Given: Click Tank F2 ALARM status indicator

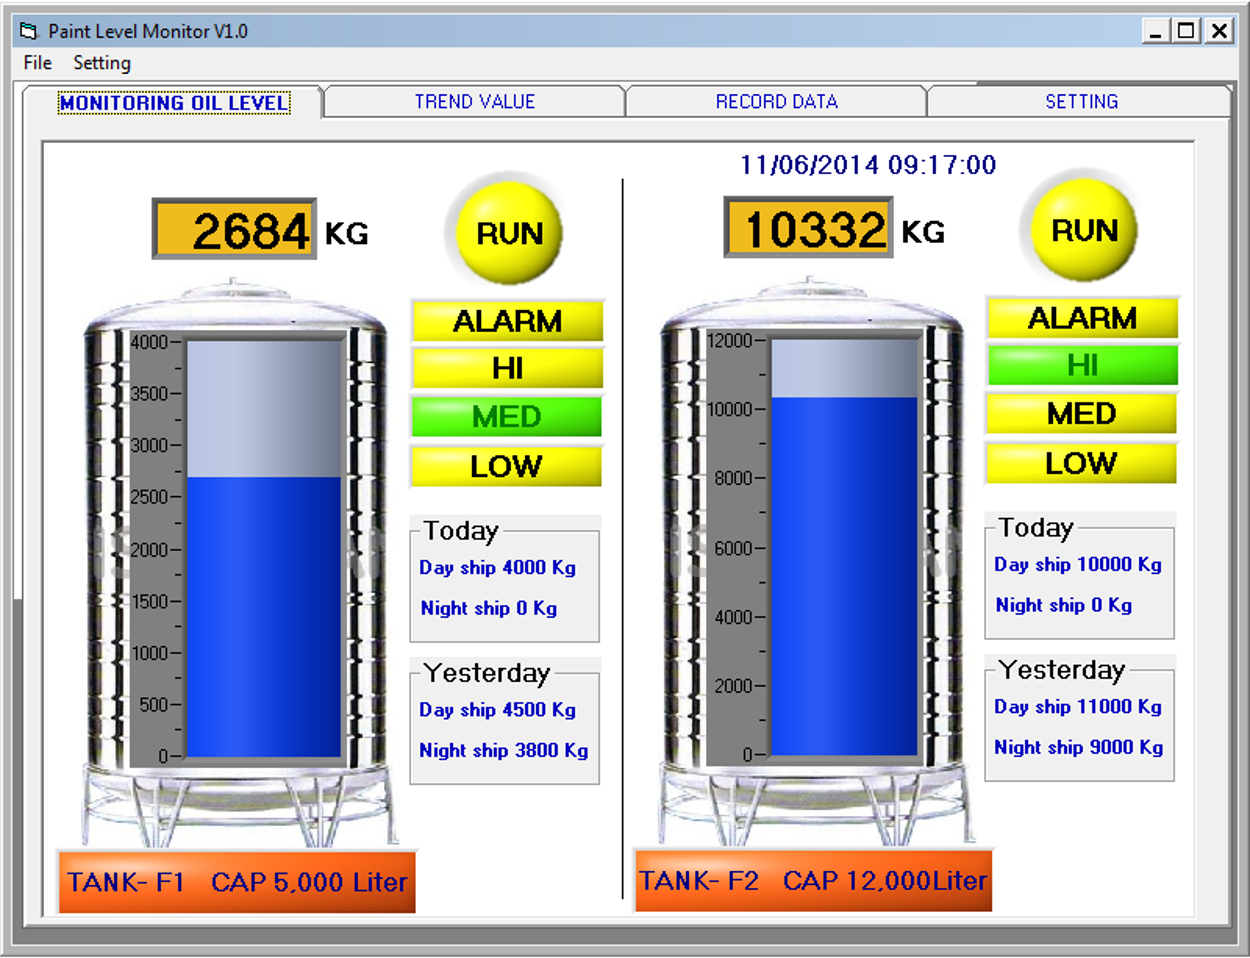Looking at the screenshot, I should click(x=1082, y=318).
